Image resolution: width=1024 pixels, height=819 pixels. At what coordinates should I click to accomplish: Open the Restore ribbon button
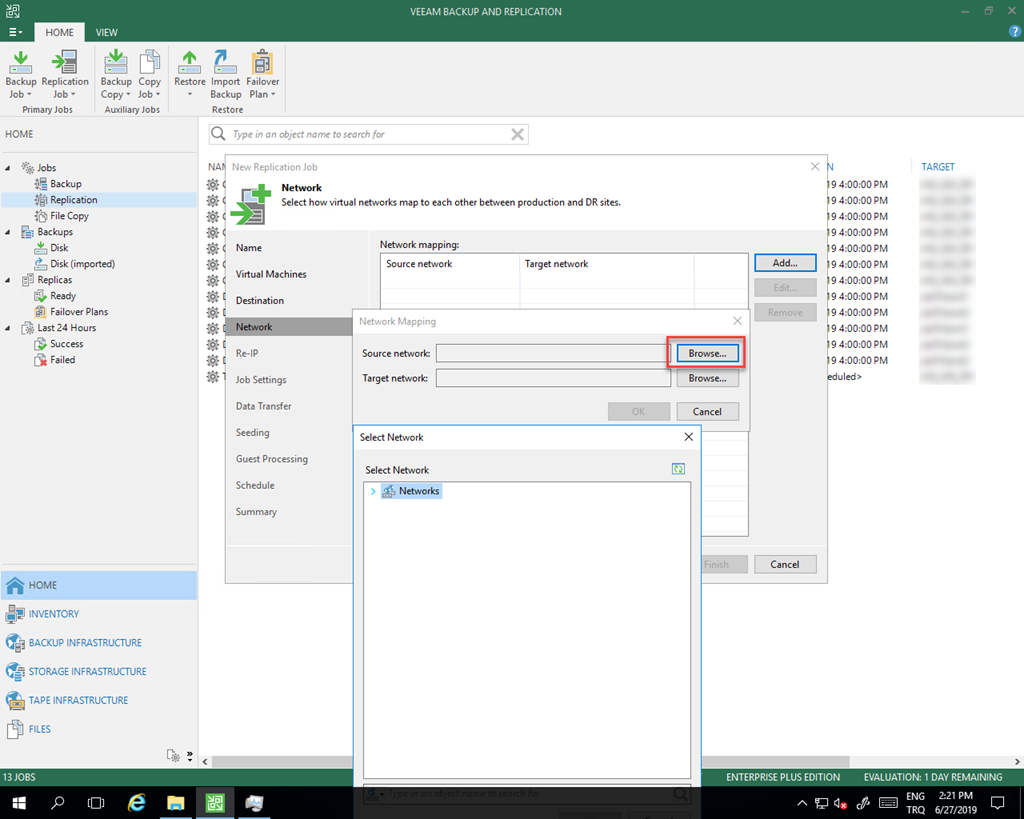189,74
